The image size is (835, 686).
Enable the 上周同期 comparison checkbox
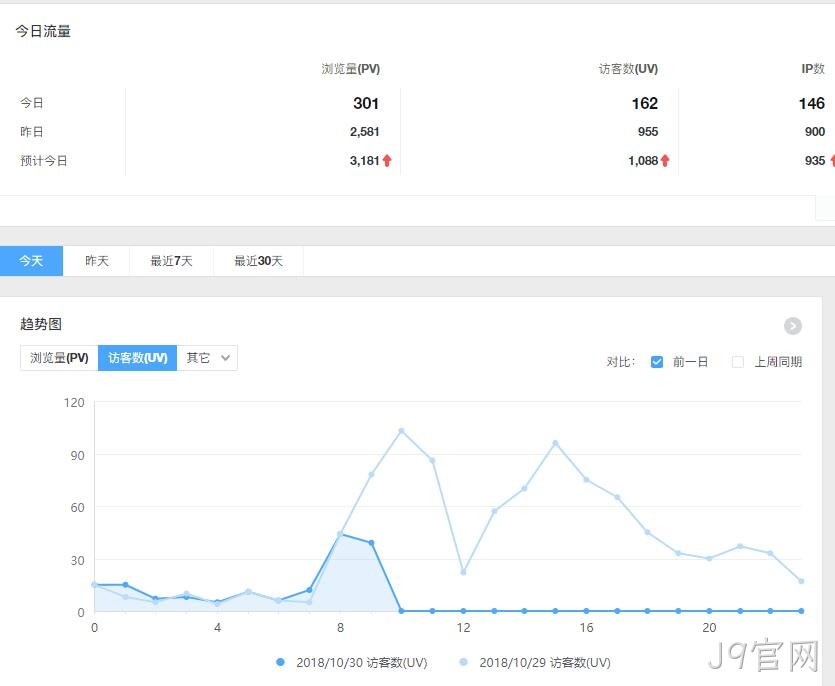[x=738, y=362]
